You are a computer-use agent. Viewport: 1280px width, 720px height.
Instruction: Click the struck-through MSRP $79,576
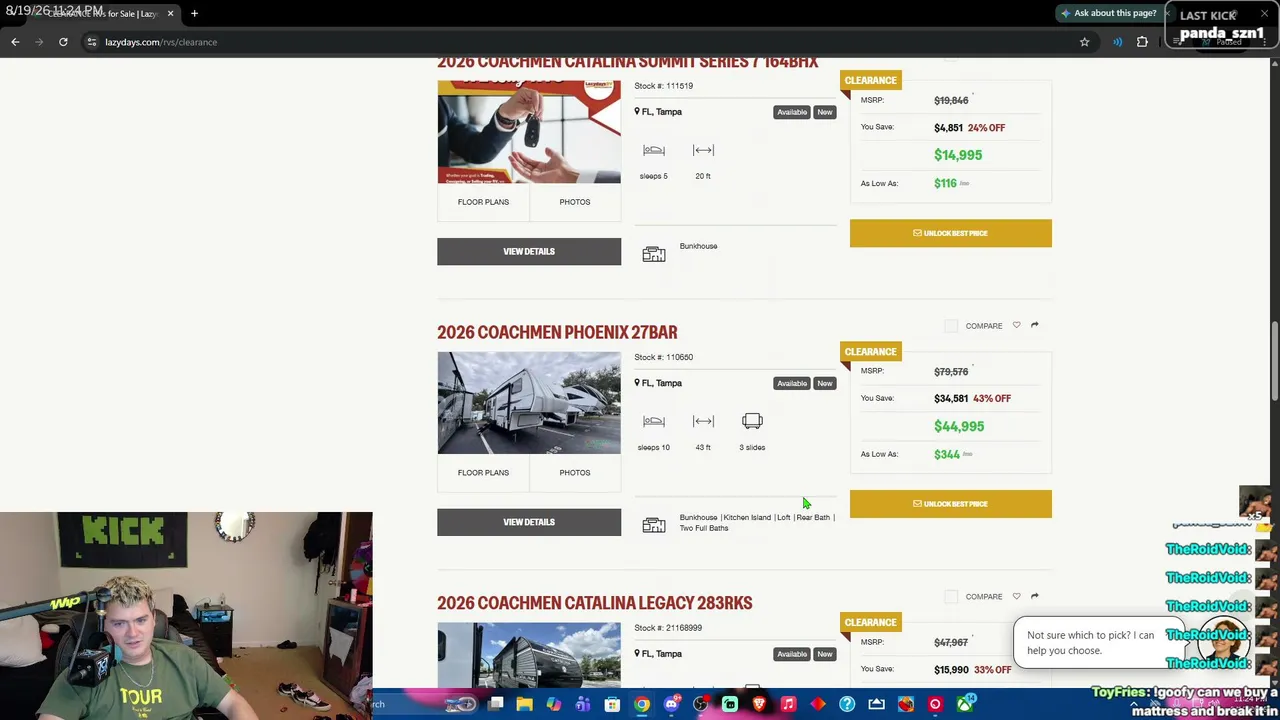(951, 372)
